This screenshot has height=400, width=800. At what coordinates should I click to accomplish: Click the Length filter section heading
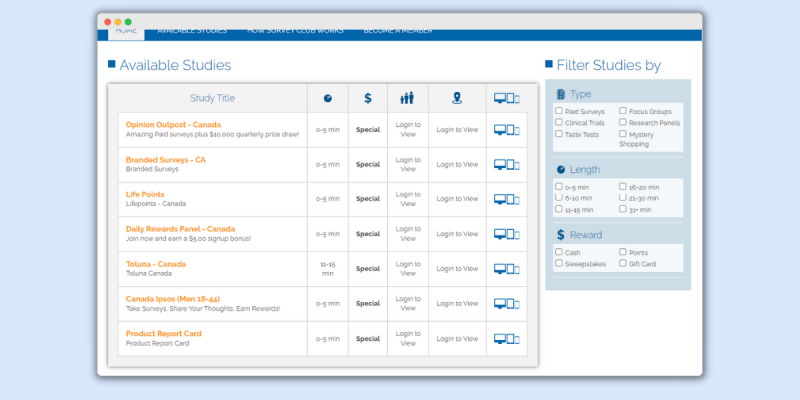point(585,169)
